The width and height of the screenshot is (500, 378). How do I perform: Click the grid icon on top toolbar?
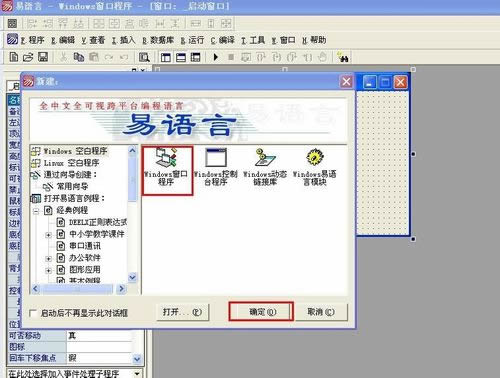(12, 23)
